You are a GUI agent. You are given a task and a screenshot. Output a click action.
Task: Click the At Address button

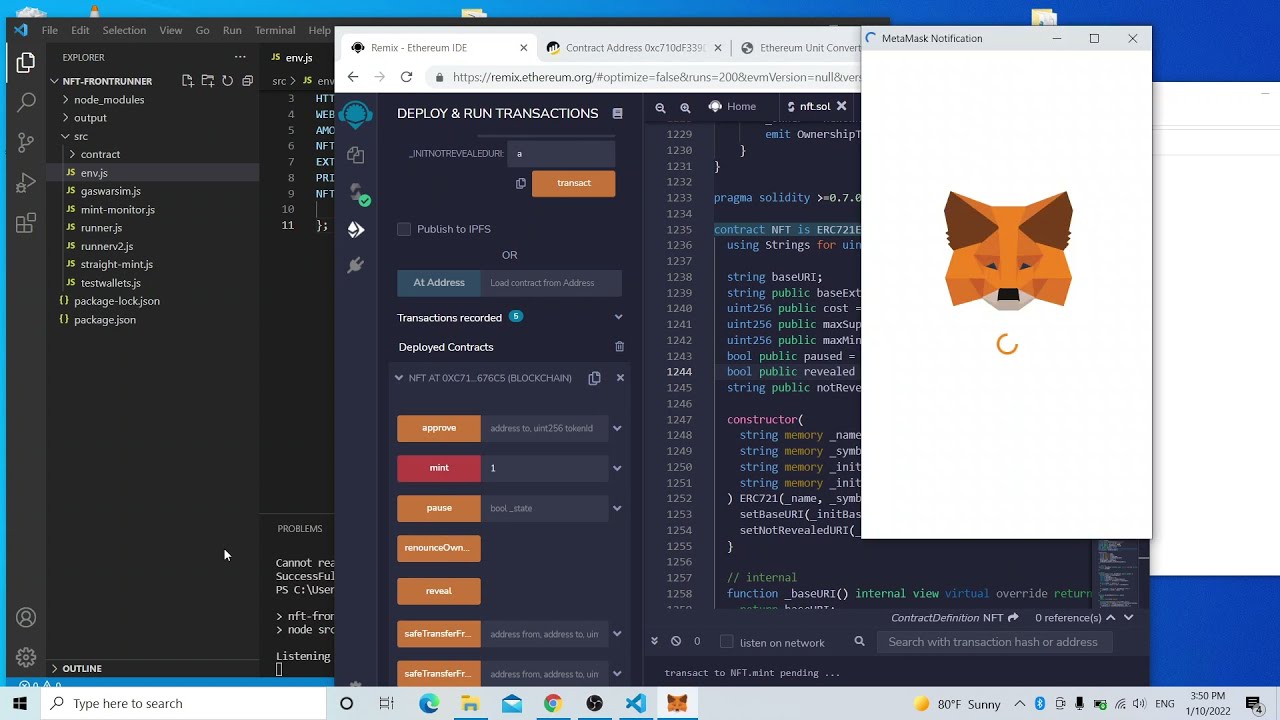(439, 283)
